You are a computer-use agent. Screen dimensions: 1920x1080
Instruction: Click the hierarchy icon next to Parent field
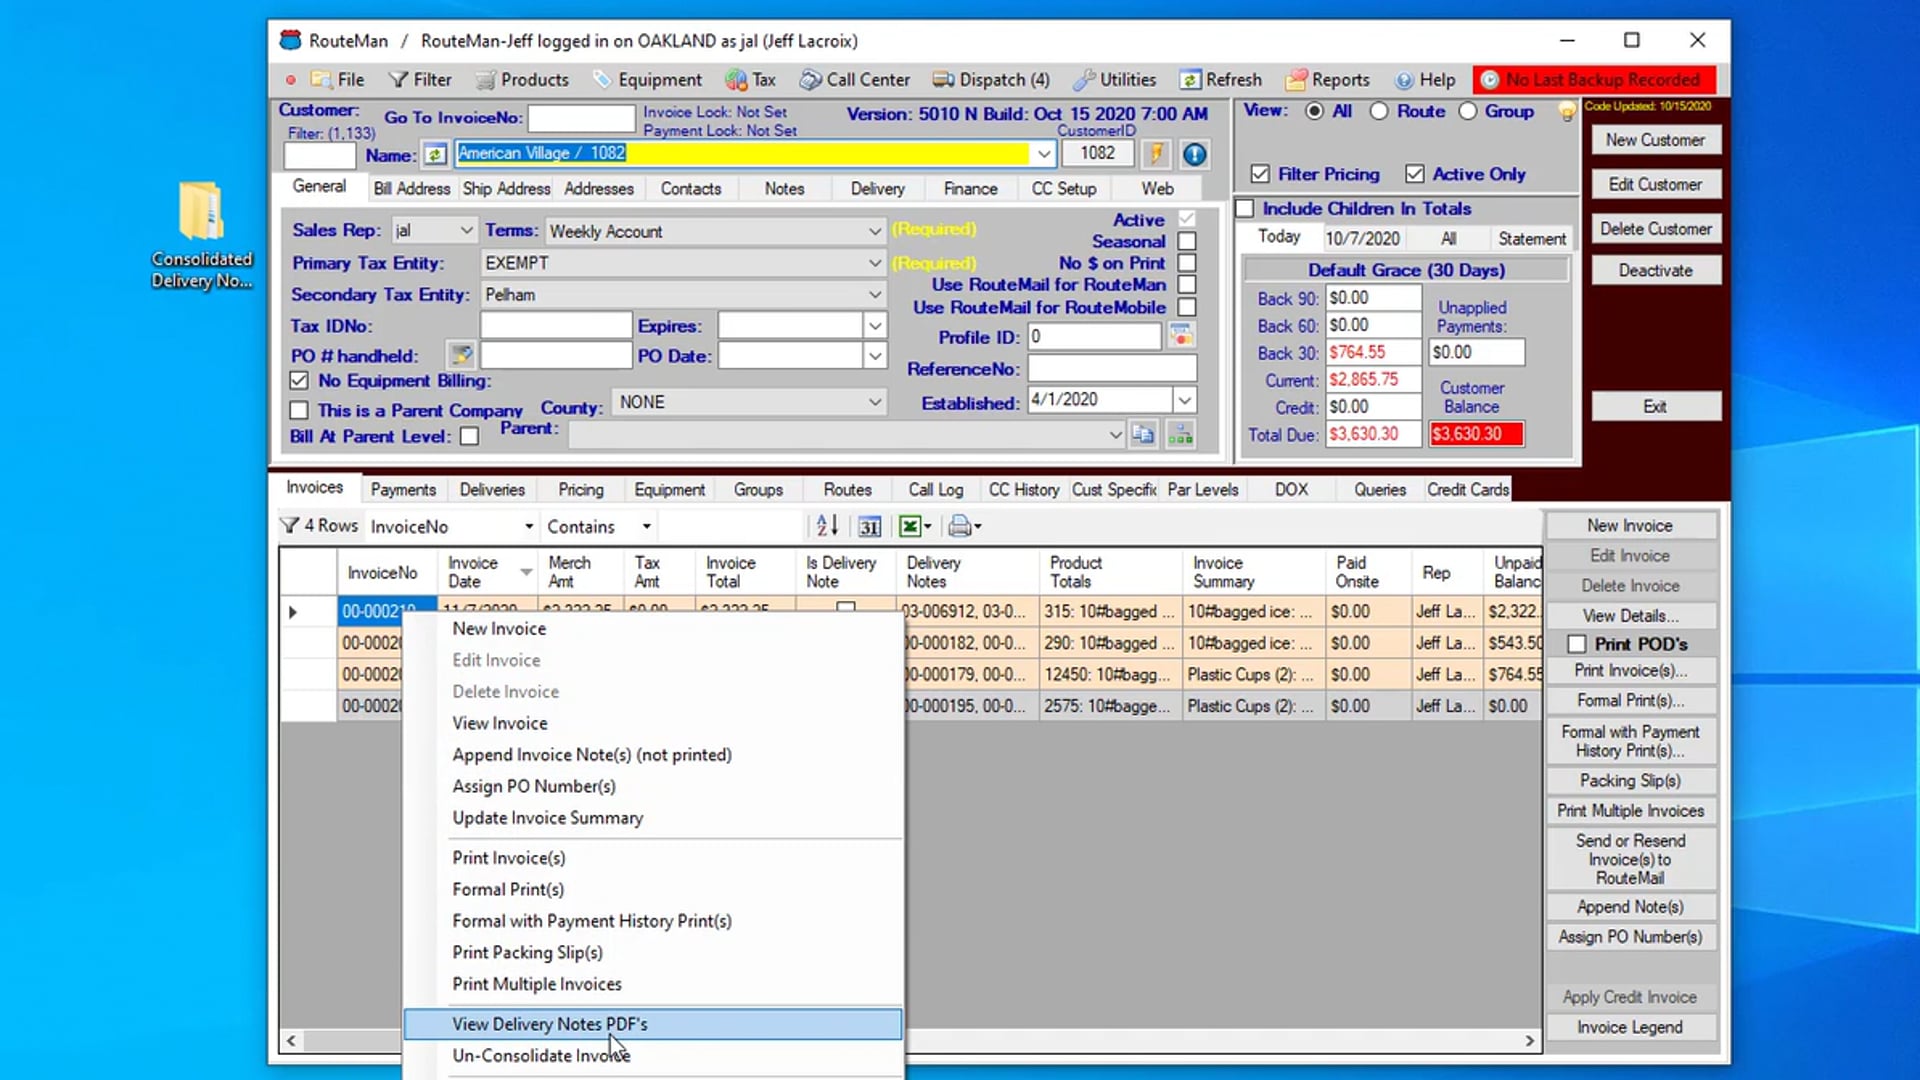pos(1181,435)
